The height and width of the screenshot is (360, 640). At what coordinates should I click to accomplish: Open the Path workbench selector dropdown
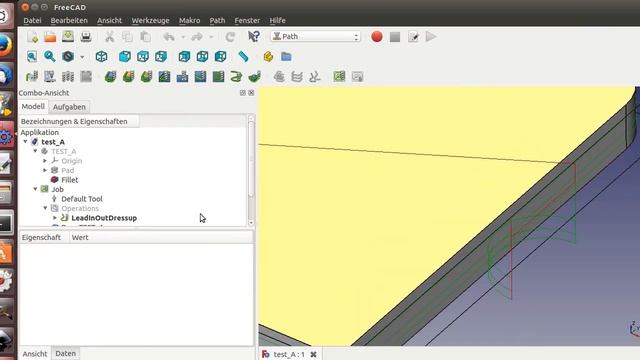pos(315,36)
